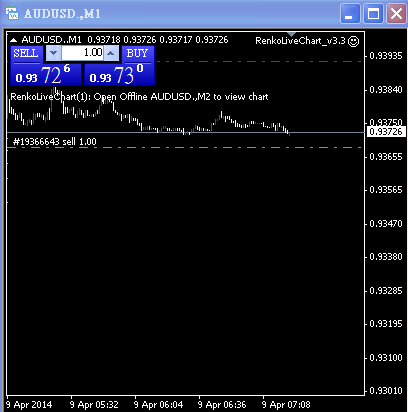Viewport: 408px width, 412px height.
Task: Increase lot volume with the up arrow
Action: tap(111, 53)
